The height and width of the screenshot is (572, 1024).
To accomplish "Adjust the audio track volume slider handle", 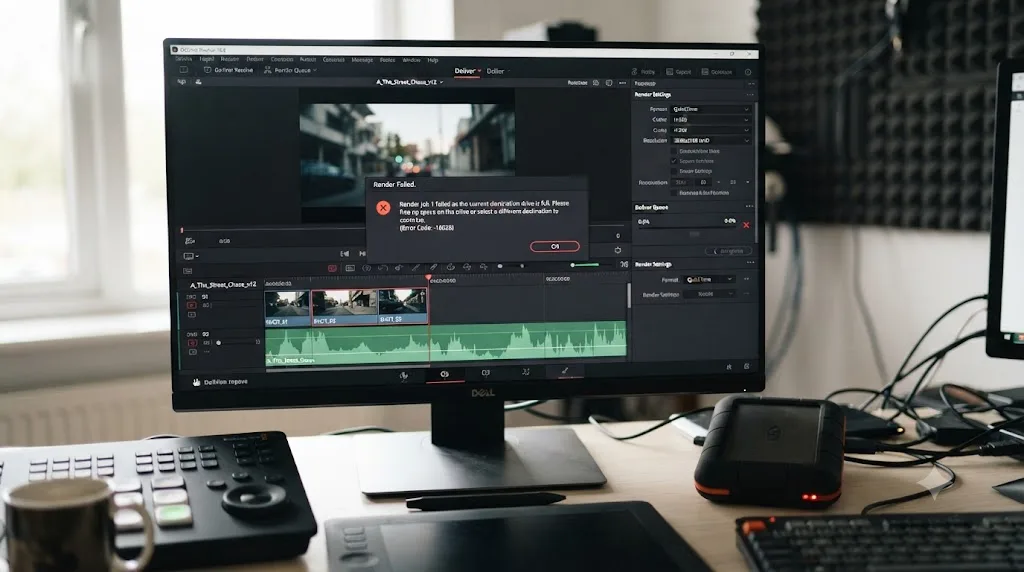I will (219, 342).
